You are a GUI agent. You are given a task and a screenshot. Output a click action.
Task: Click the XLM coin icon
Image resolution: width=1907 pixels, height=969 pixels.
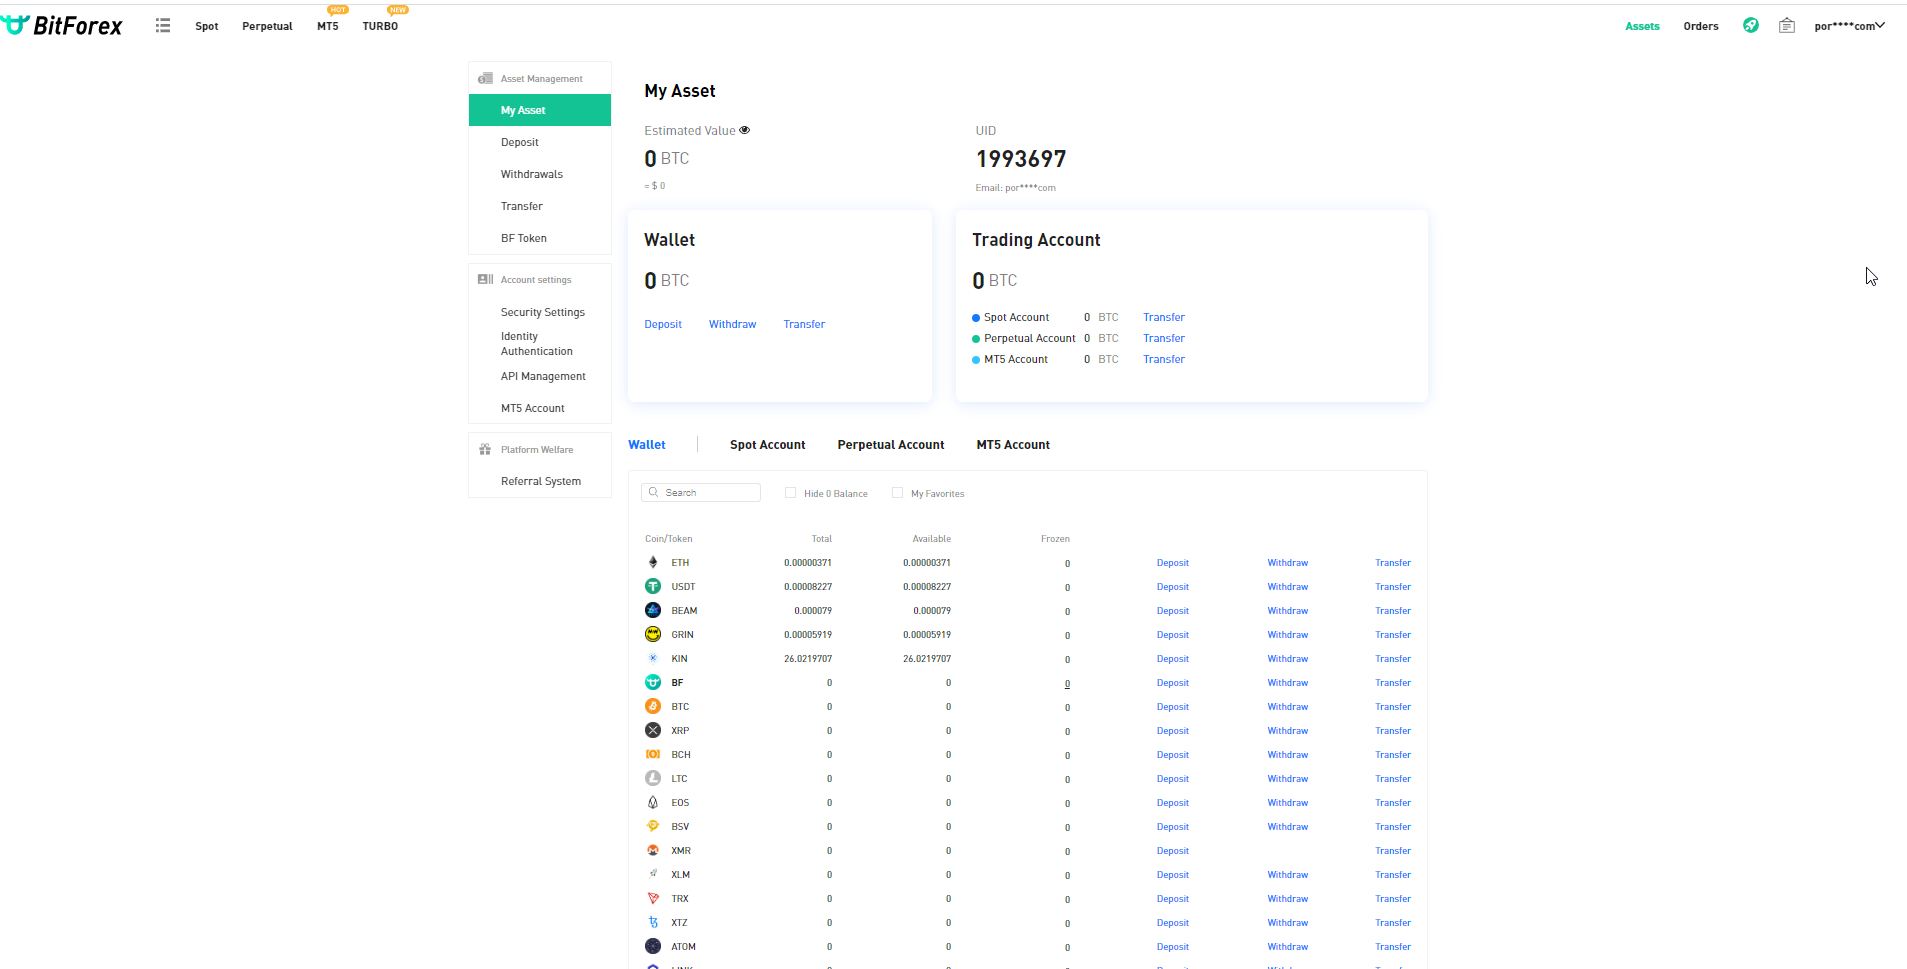653,874
